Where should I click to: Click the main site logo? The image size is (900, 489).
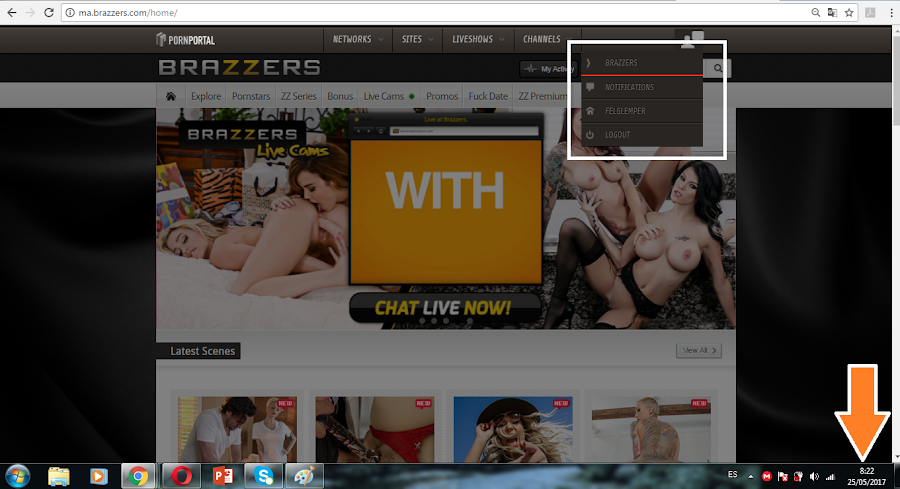239,68
